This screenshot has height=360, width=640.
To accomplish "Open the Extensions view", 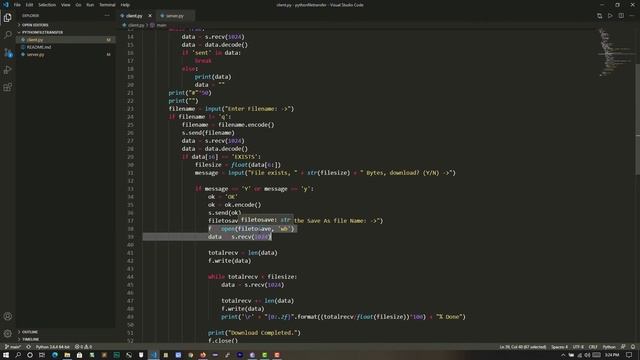I will [x=7, y=87].
